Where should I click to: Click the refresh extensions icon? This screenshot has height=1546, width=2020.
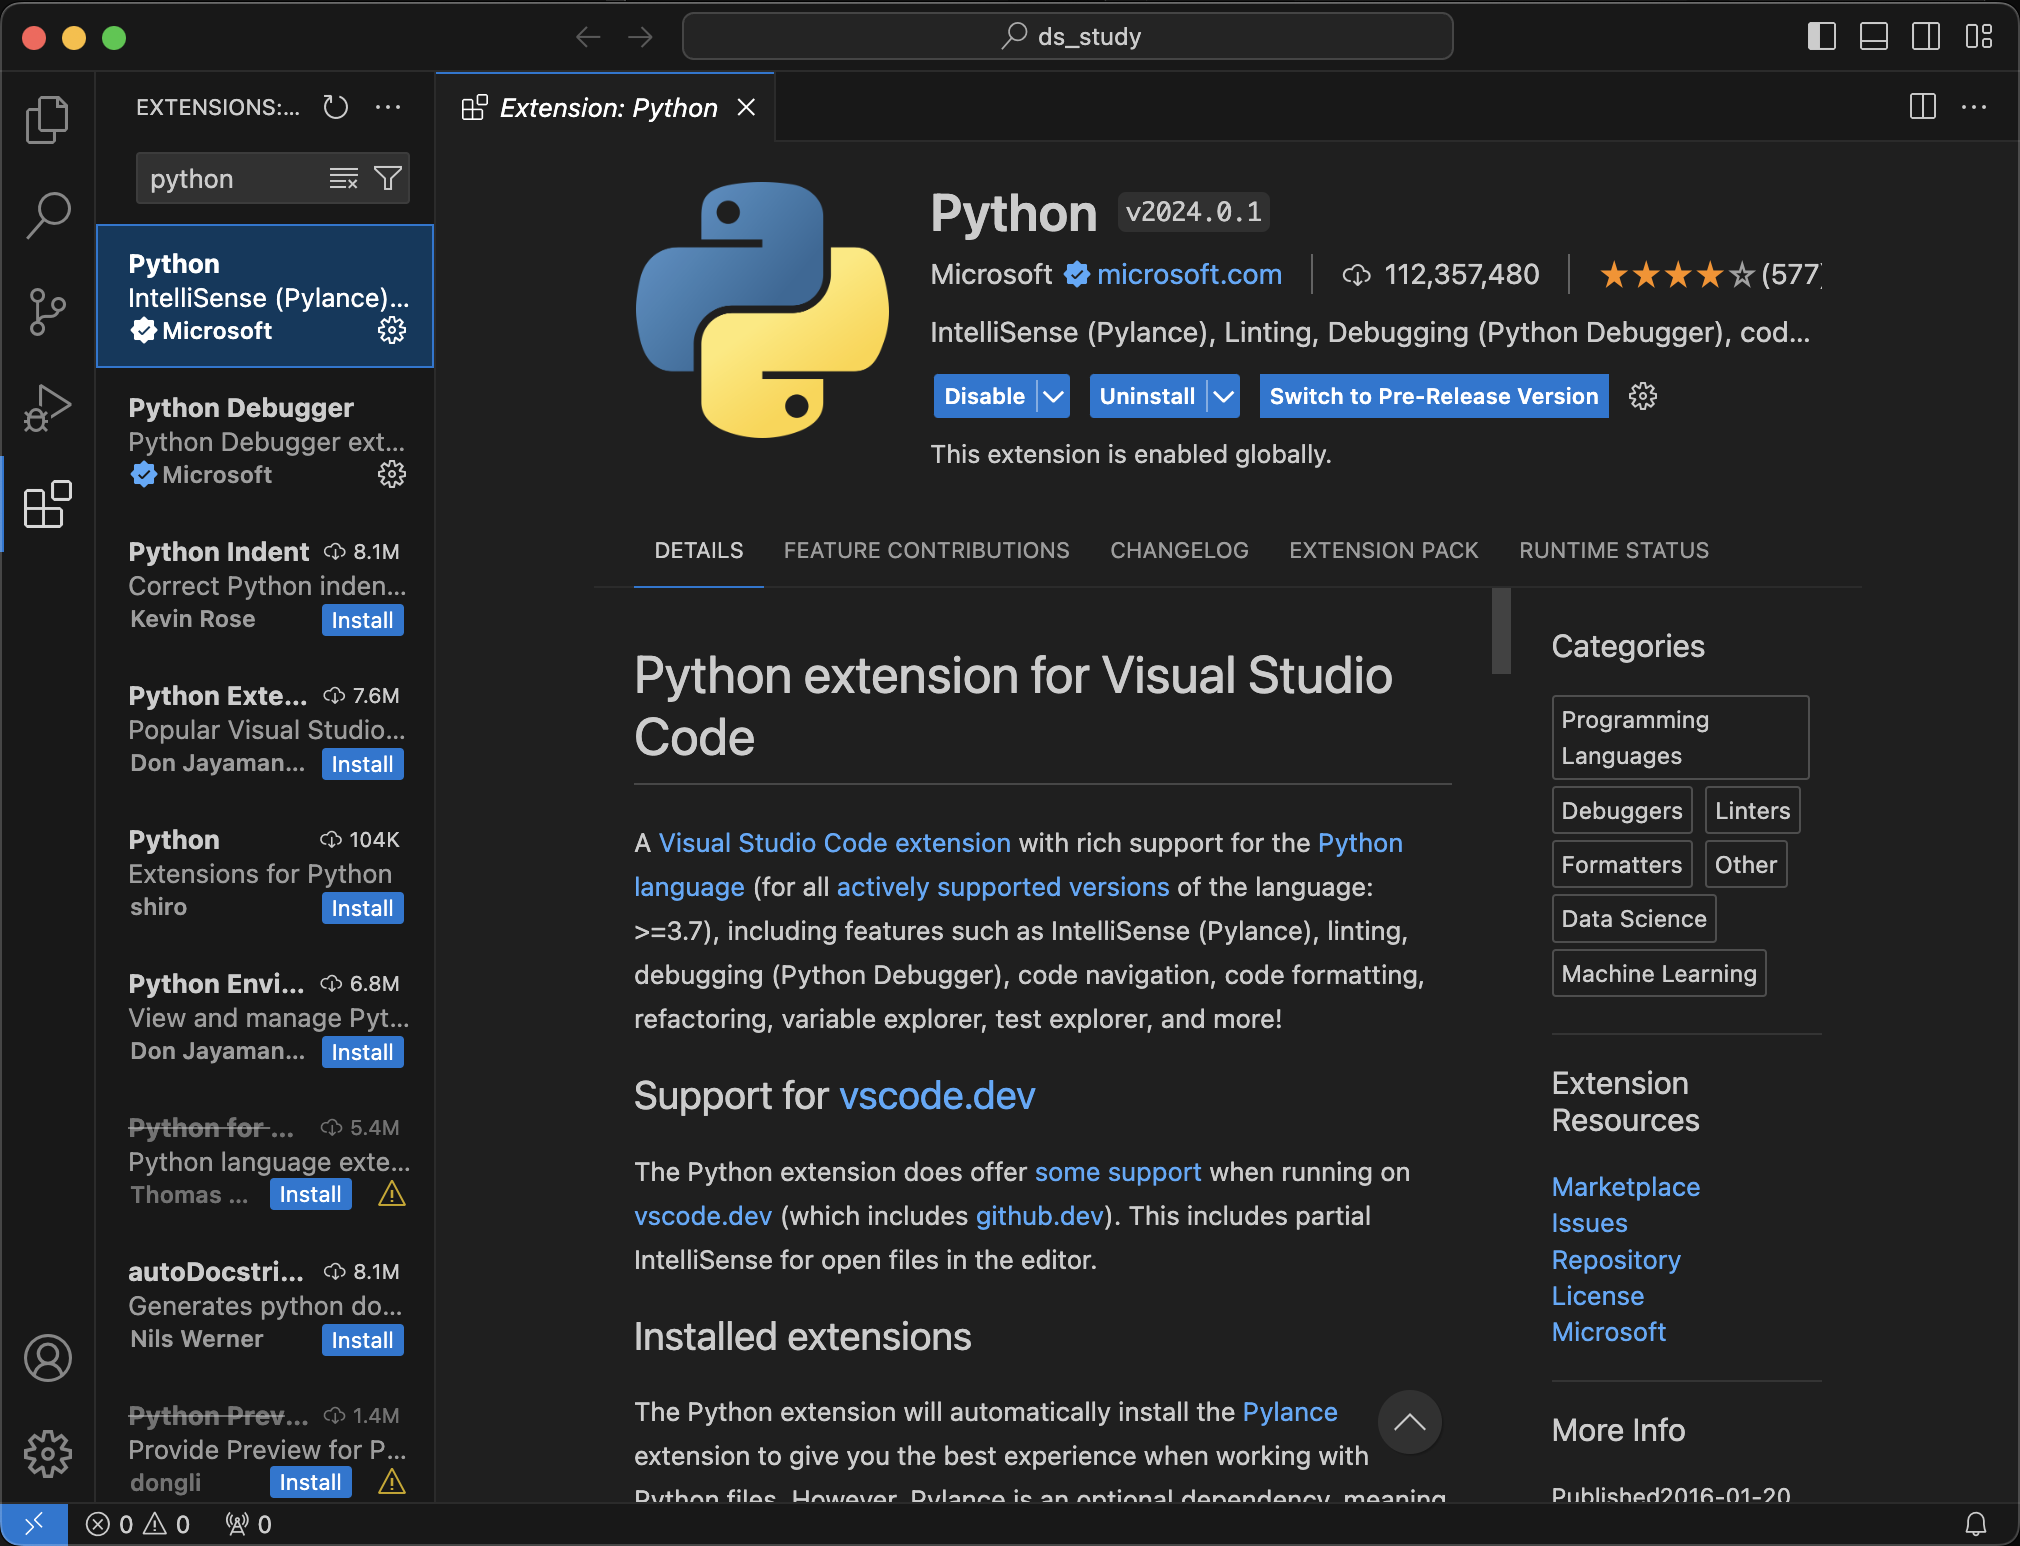tap(336, 107)
